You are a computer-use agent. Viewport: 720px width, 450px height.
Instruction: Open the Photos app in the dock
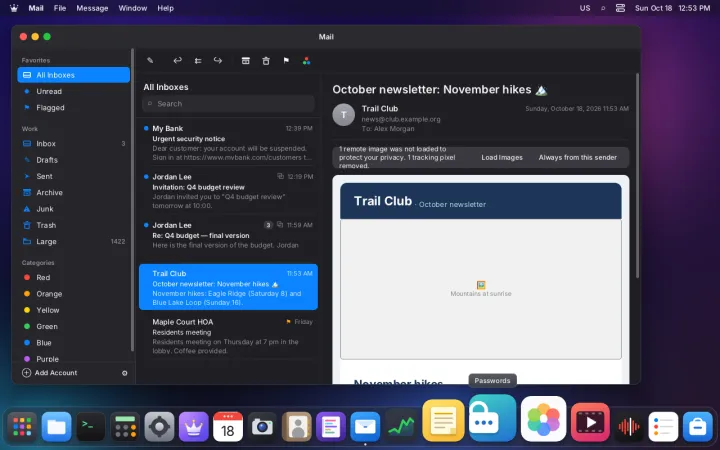543,419
